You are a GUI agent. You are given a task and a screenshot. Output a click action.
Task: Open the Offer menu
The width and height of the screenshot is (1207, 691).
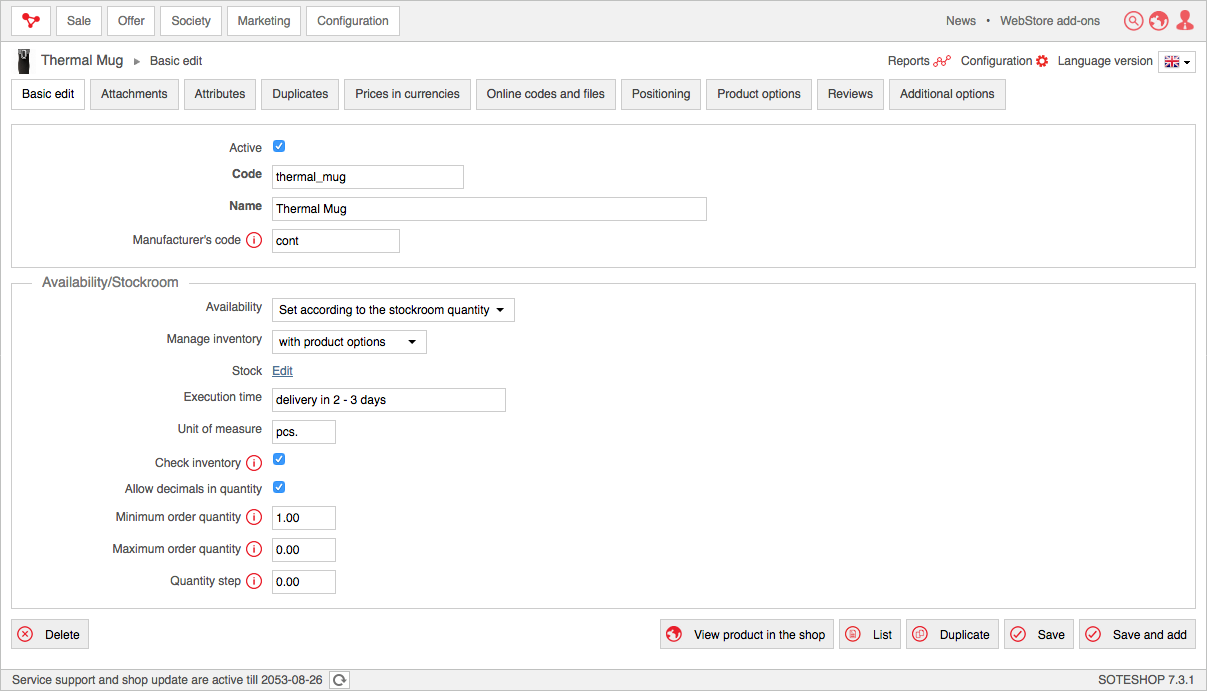pos(131,20)
